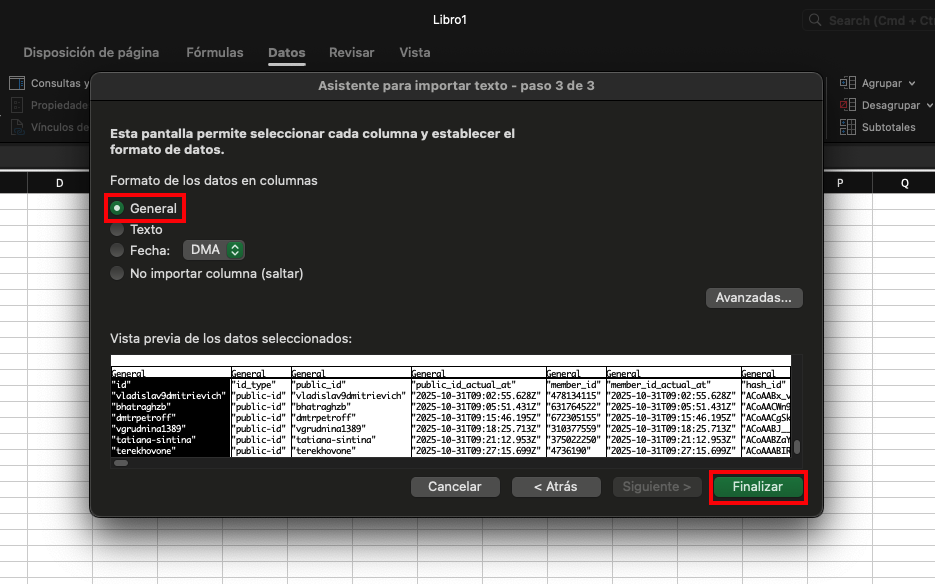
Task: Click the Agrupar icon
Action: 848,84
